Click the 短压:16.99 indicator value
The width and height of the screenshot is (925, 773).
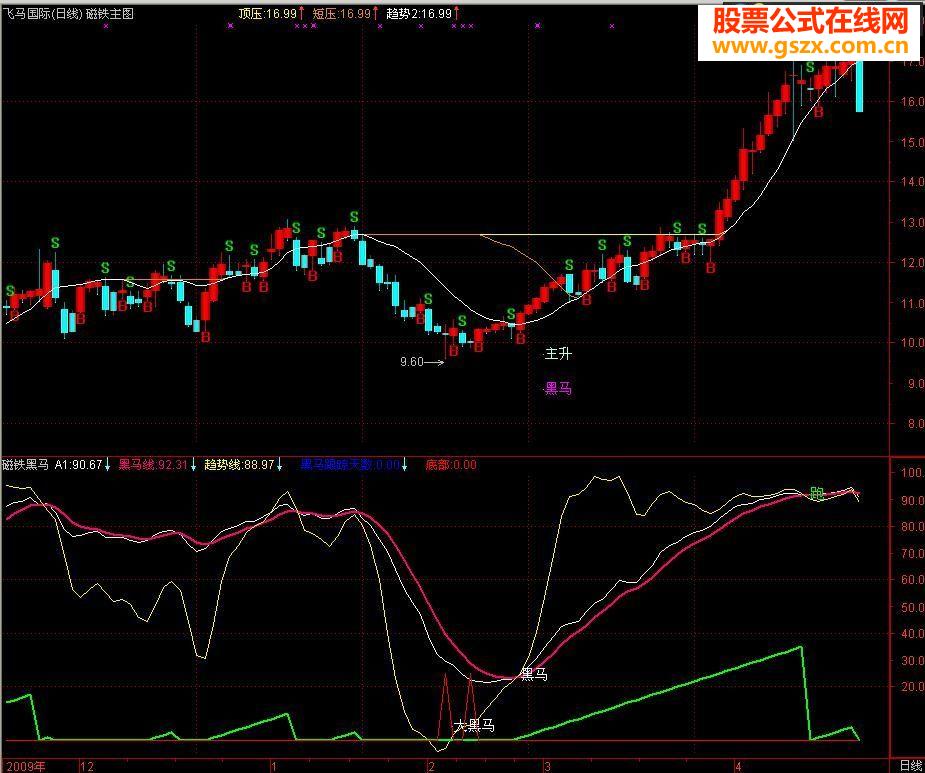tap(342, 13)
